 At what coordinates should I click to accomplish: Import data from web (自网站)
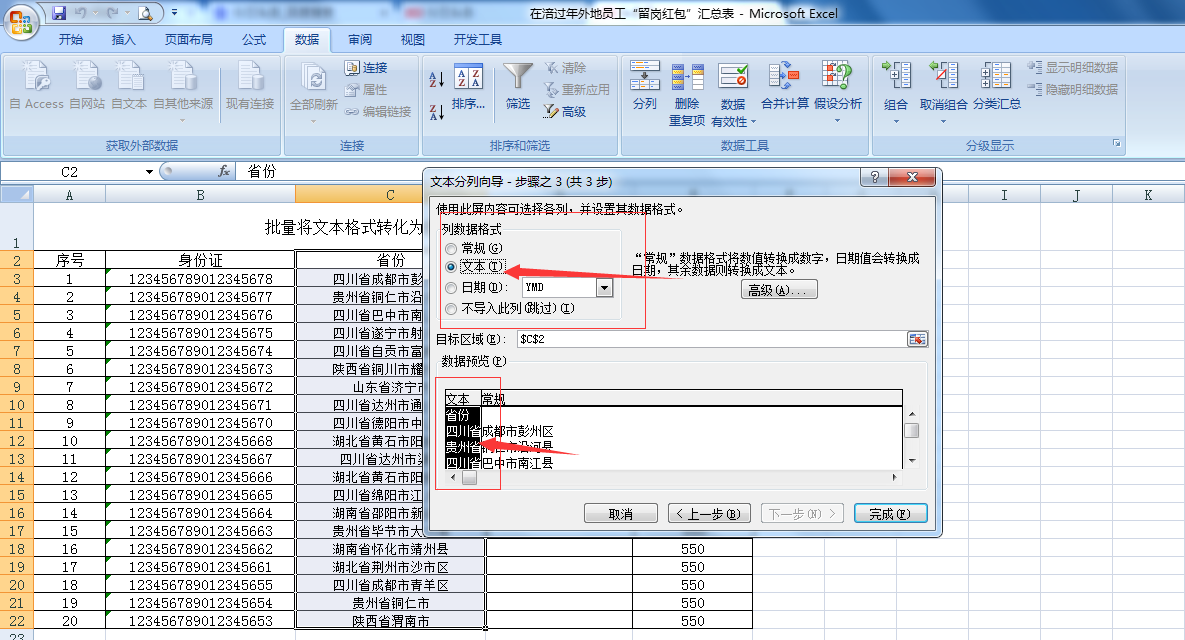(x=87, y=86)
